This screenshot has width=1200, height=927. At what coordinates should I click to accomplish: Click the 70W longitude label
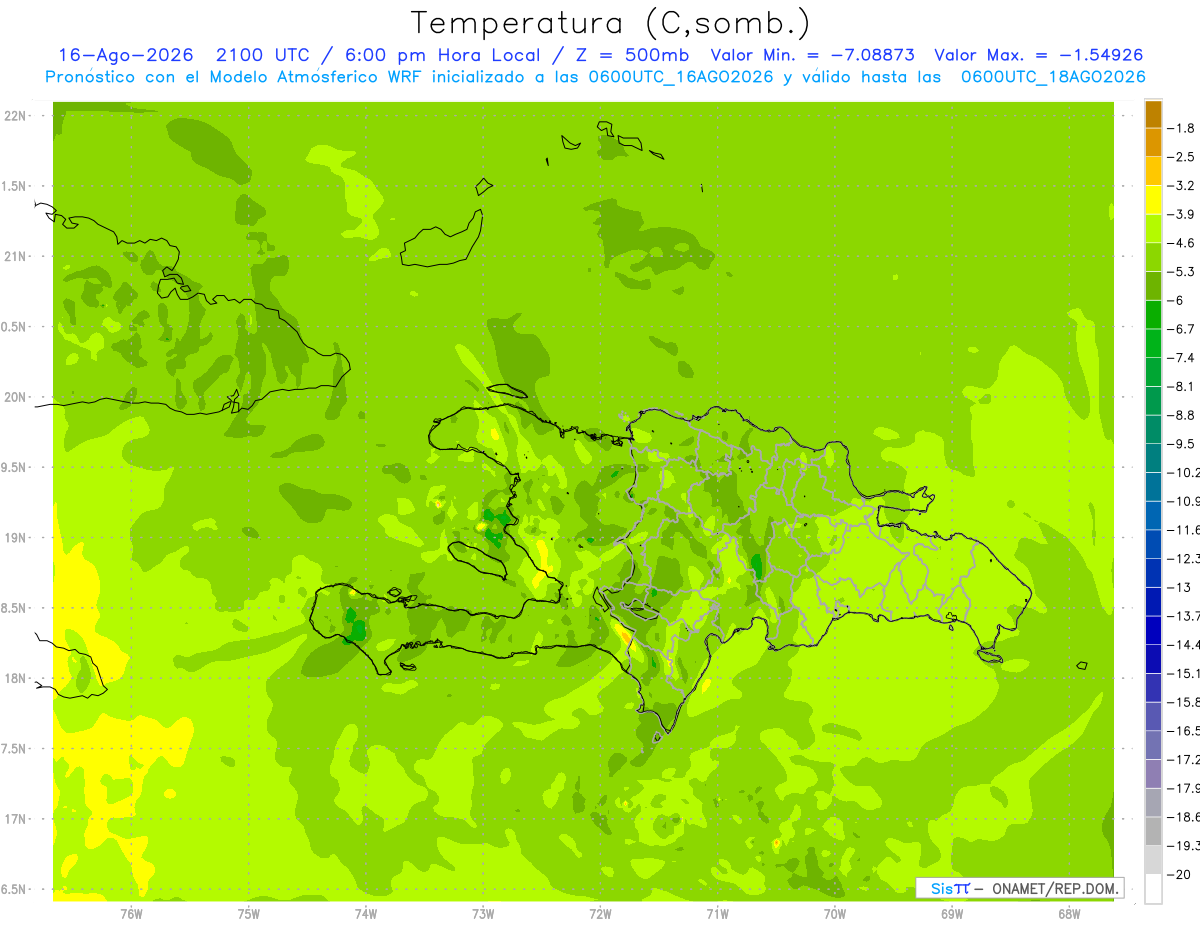(x=835, y=914)
